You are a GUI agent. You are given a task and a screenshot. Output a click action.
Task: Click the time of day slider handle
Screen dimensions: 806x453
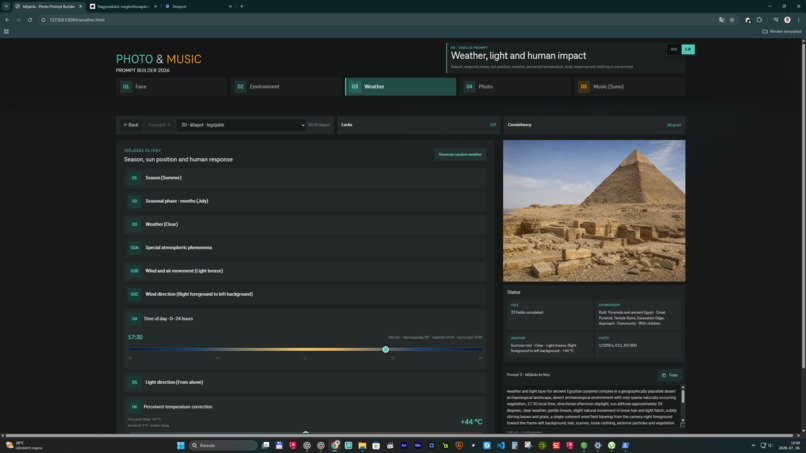(386, 350)
